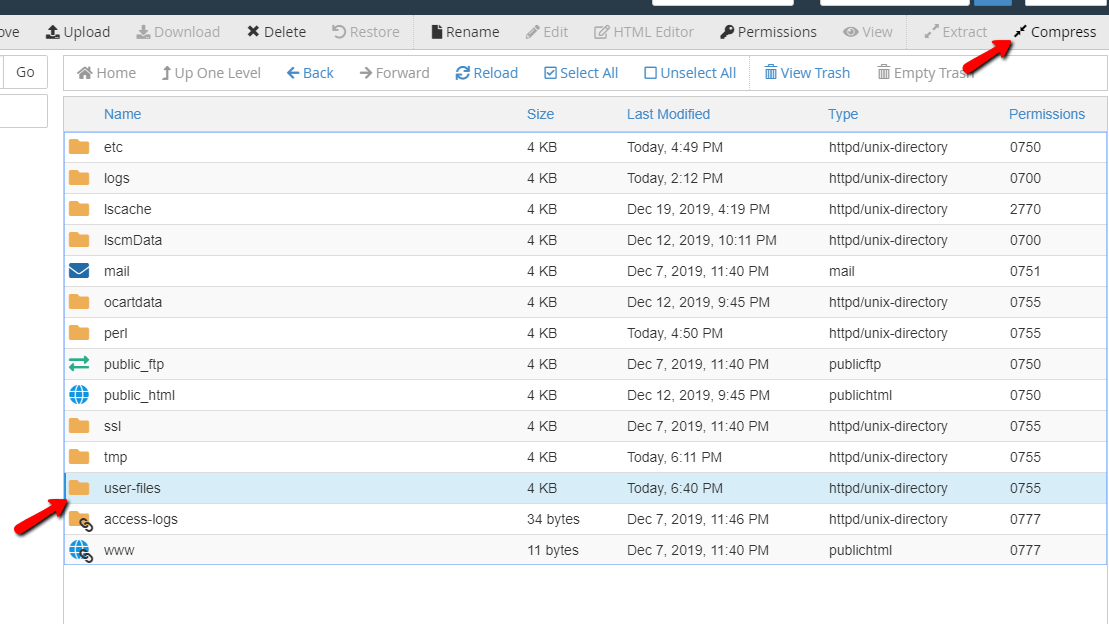Select the perl folder icon

pyautogui.click(x=79, y=333)
